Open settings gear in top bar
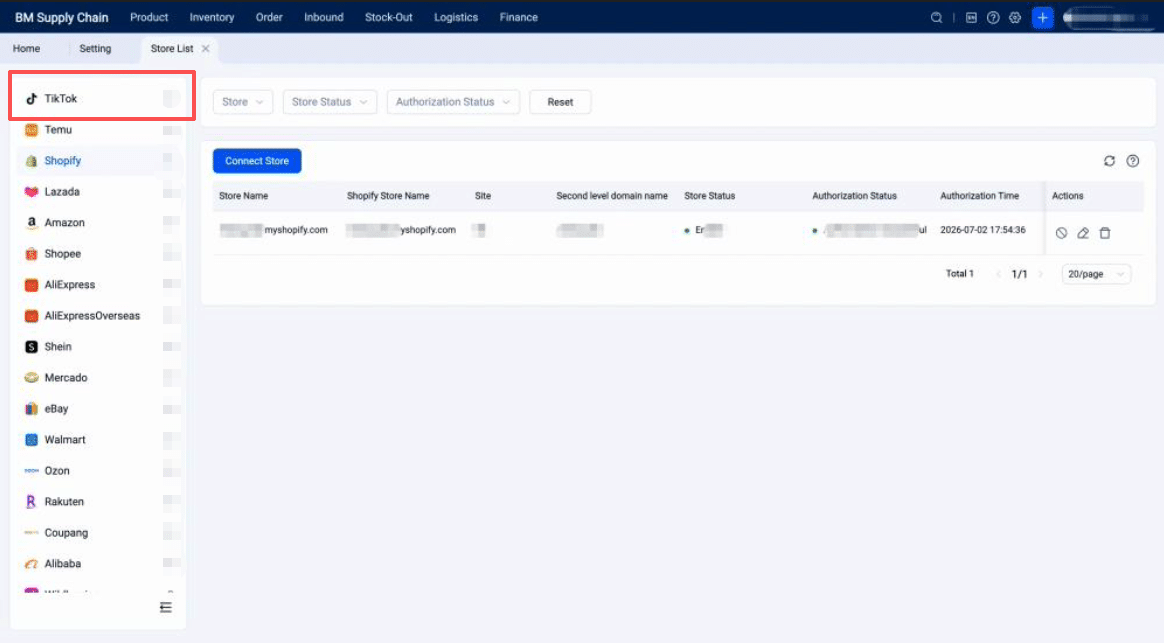Screen dimensions: 1164x643 [1015, 18]
